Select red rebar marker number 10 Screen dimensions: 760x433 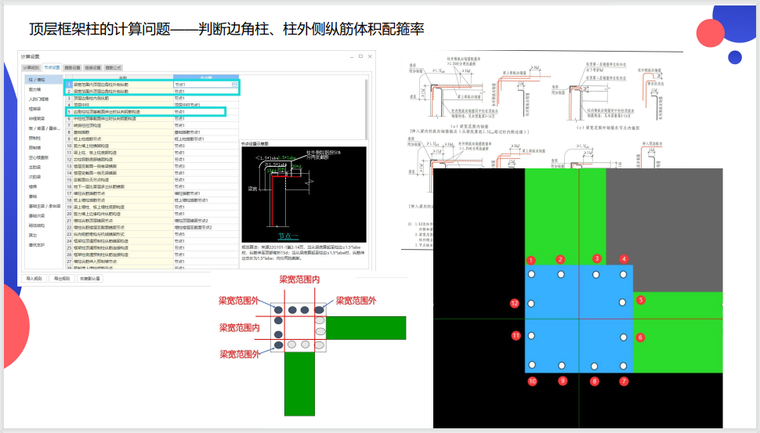(532, 381)
